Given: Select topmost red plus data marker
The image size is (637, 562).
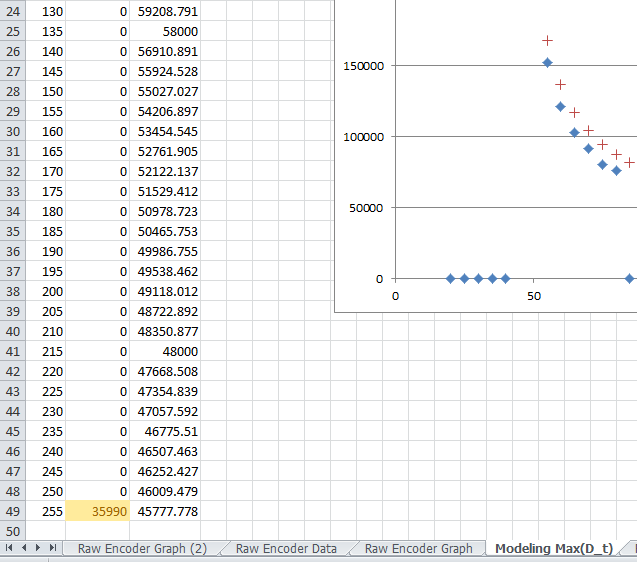Looking at the screenshot, I should point(547,40).
